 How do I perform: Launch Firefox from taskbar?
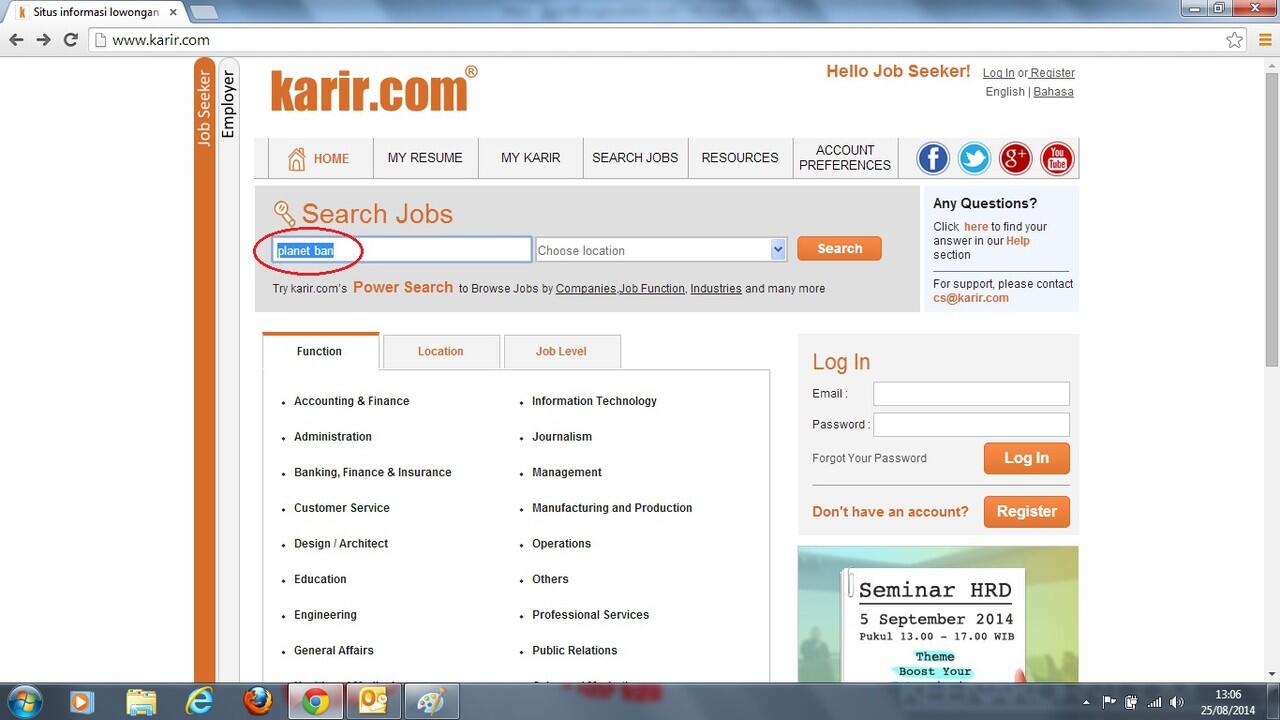258,701
